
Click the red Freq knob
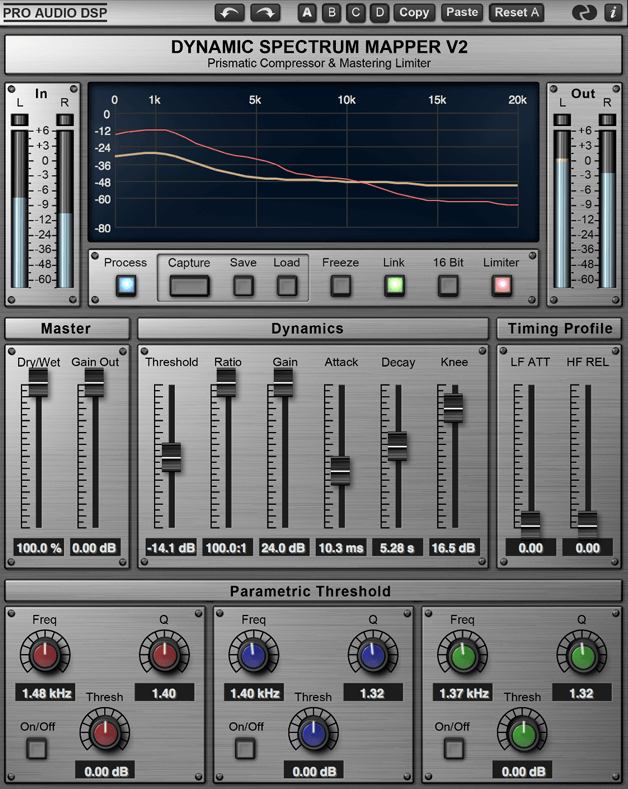click(x=45, y=655)
